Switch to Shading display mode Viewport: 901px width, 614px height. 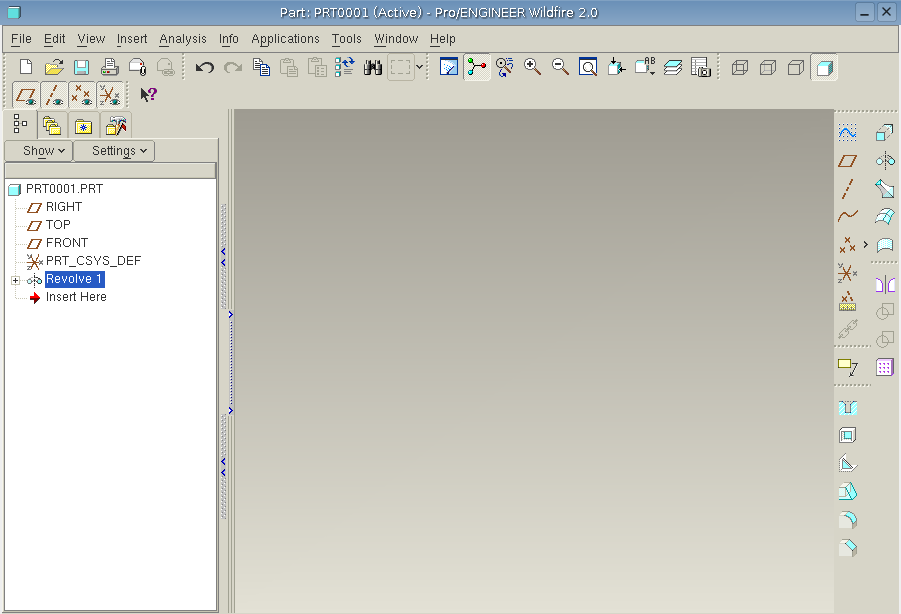(x=824, y=68)
